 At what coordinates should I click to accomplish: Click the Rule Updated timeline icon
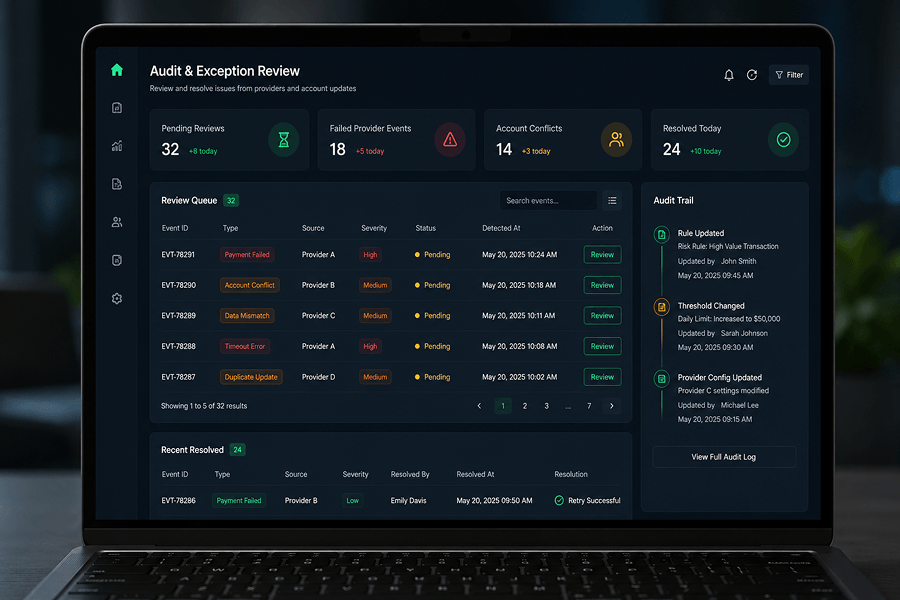click(x=662, y=234)
